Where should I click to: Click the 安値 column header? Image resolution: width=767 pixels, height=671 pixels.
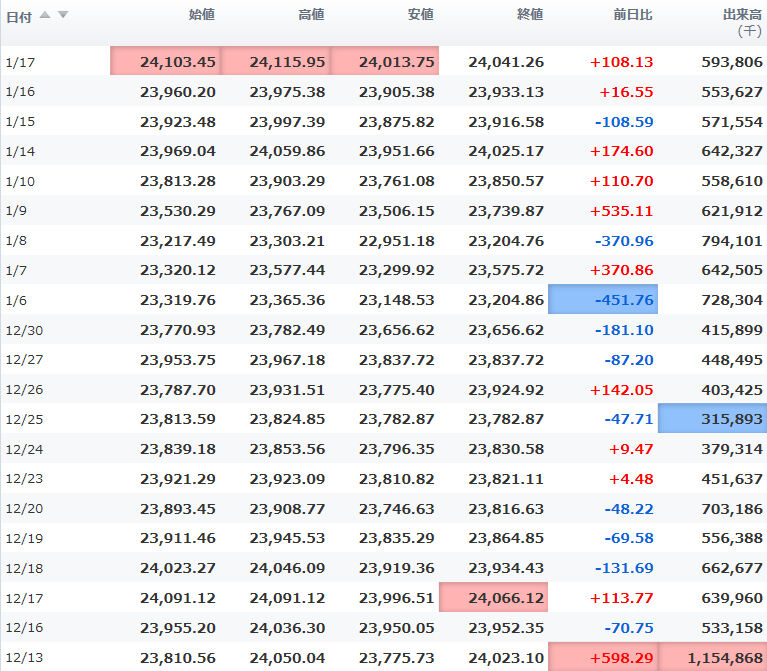point(421,15)
